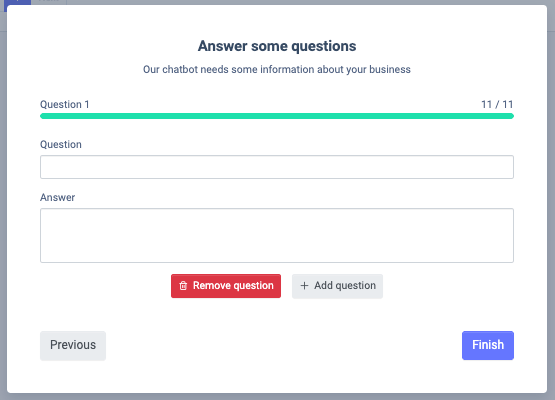555x400 pixels.
Task: Click the dimmed backdrop outside the dialog
Action: (551, 212)
